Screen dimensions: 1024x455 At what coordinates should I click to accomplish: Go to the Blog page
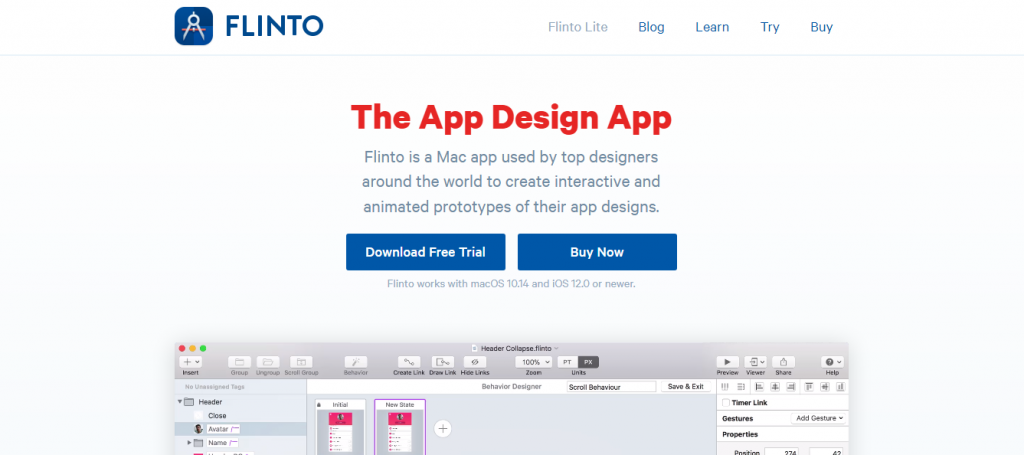coord(651,27)
